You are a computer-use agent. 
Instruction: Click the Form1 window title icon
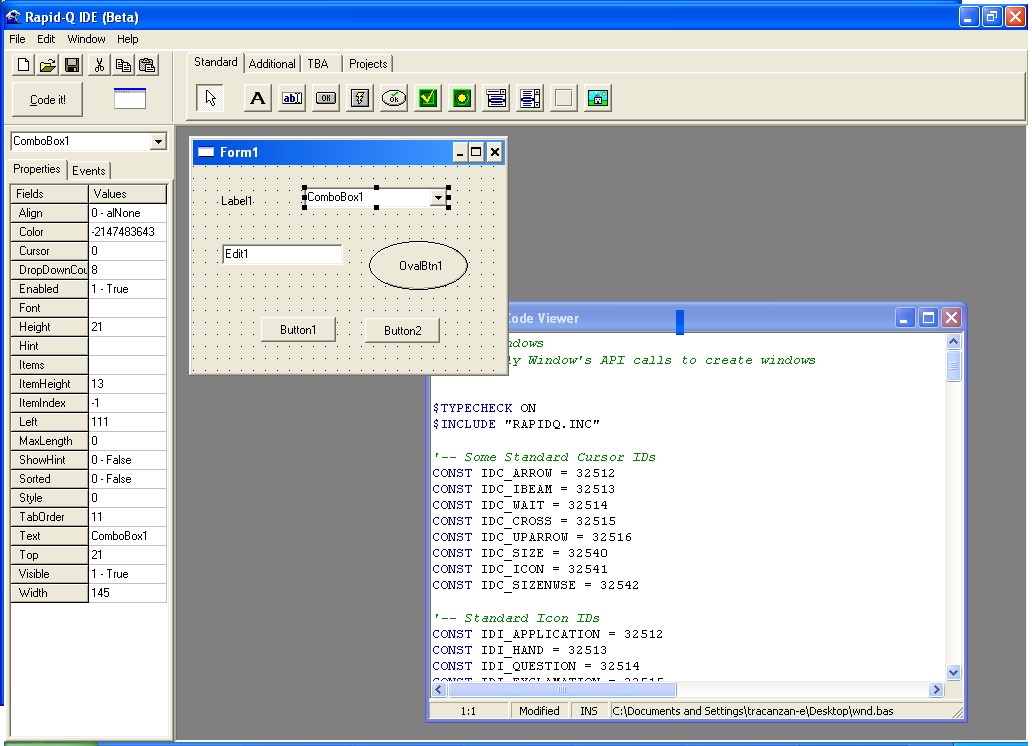click(x=206, y=152)
